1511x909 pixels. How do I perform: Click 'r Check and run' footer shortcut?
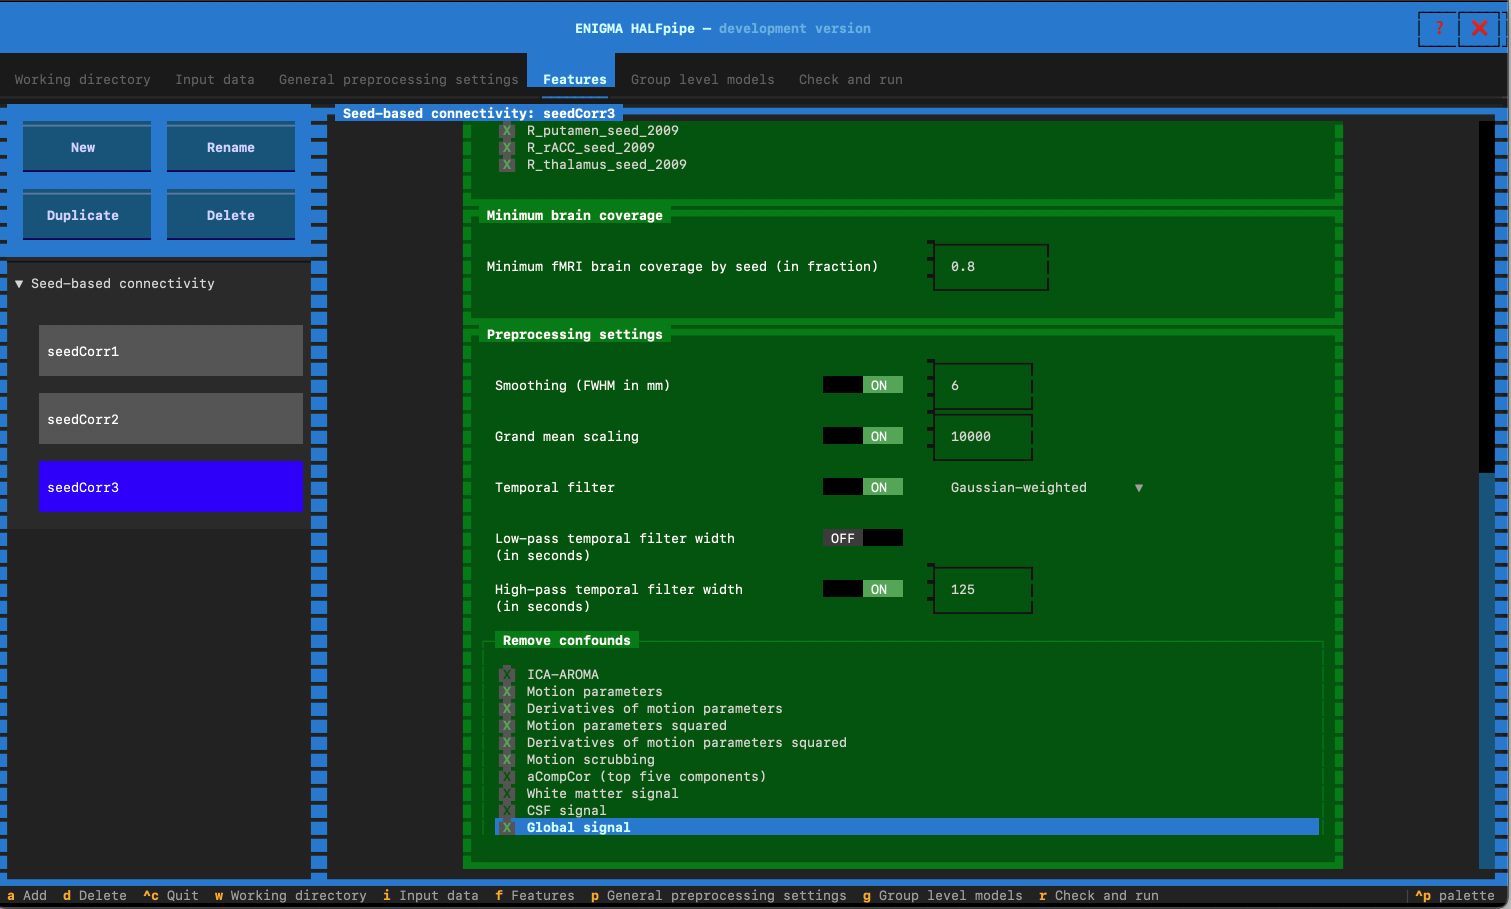tap(1099, 896)
